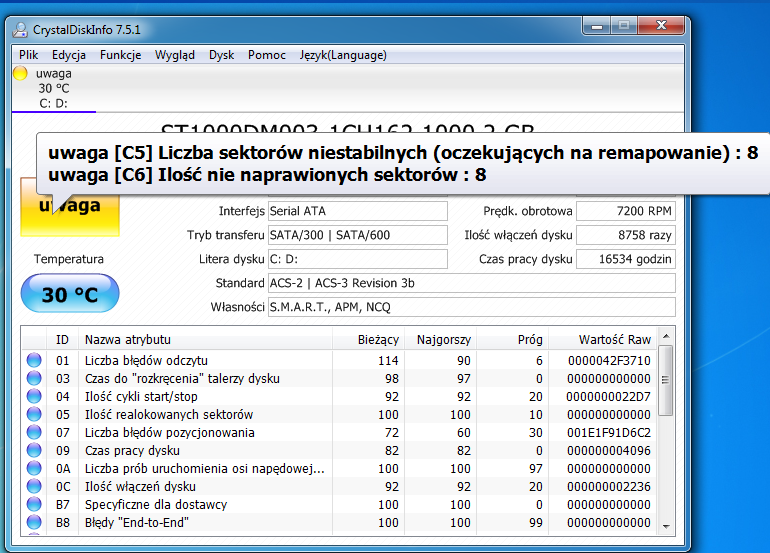Select the 'Ilość cykli start/stop' row
This screenshot has width=770, height=553.
pos(340,396)
